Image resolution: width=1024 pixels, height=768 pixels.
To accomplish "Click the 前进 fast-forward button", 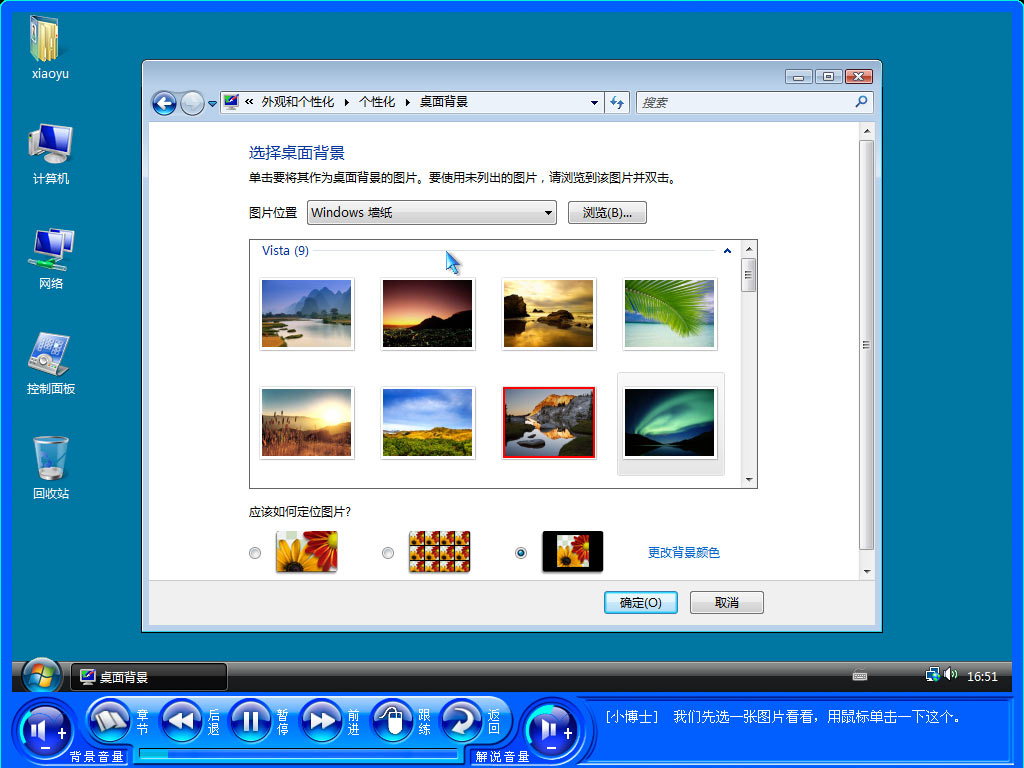I will point(321,722).
